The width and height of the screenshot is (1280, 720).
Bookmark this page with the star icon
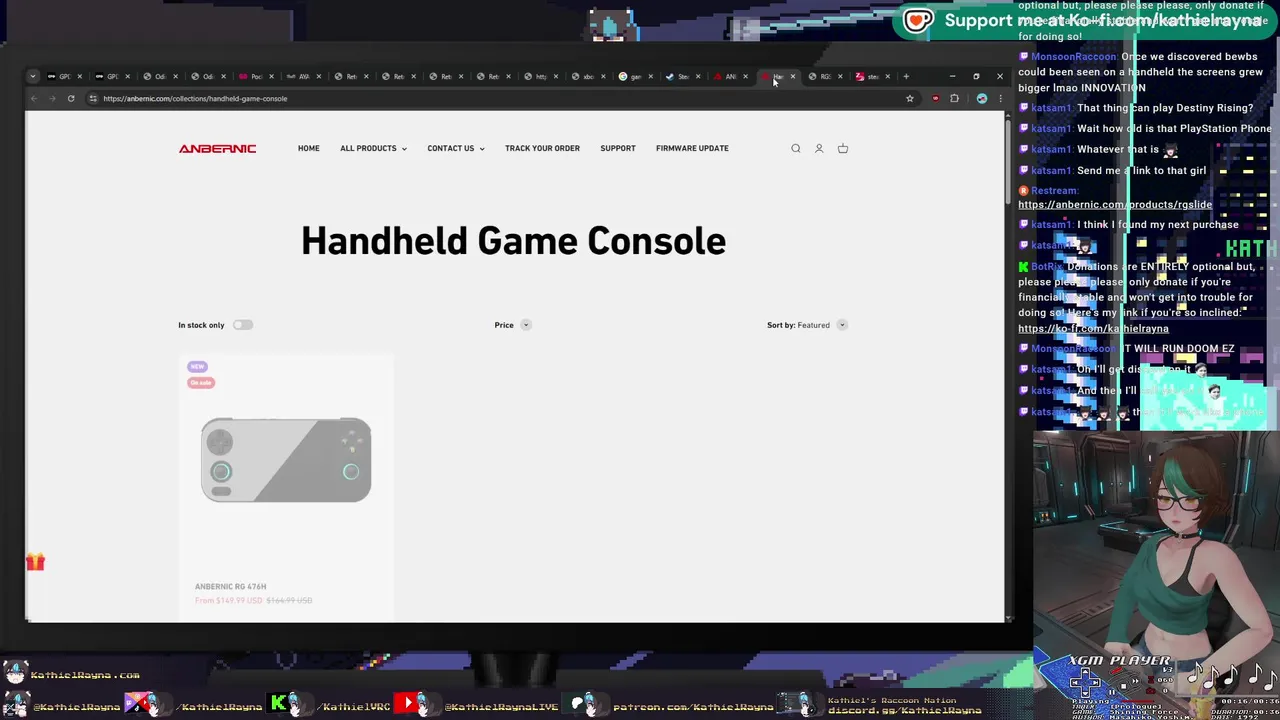coord(910,98)
